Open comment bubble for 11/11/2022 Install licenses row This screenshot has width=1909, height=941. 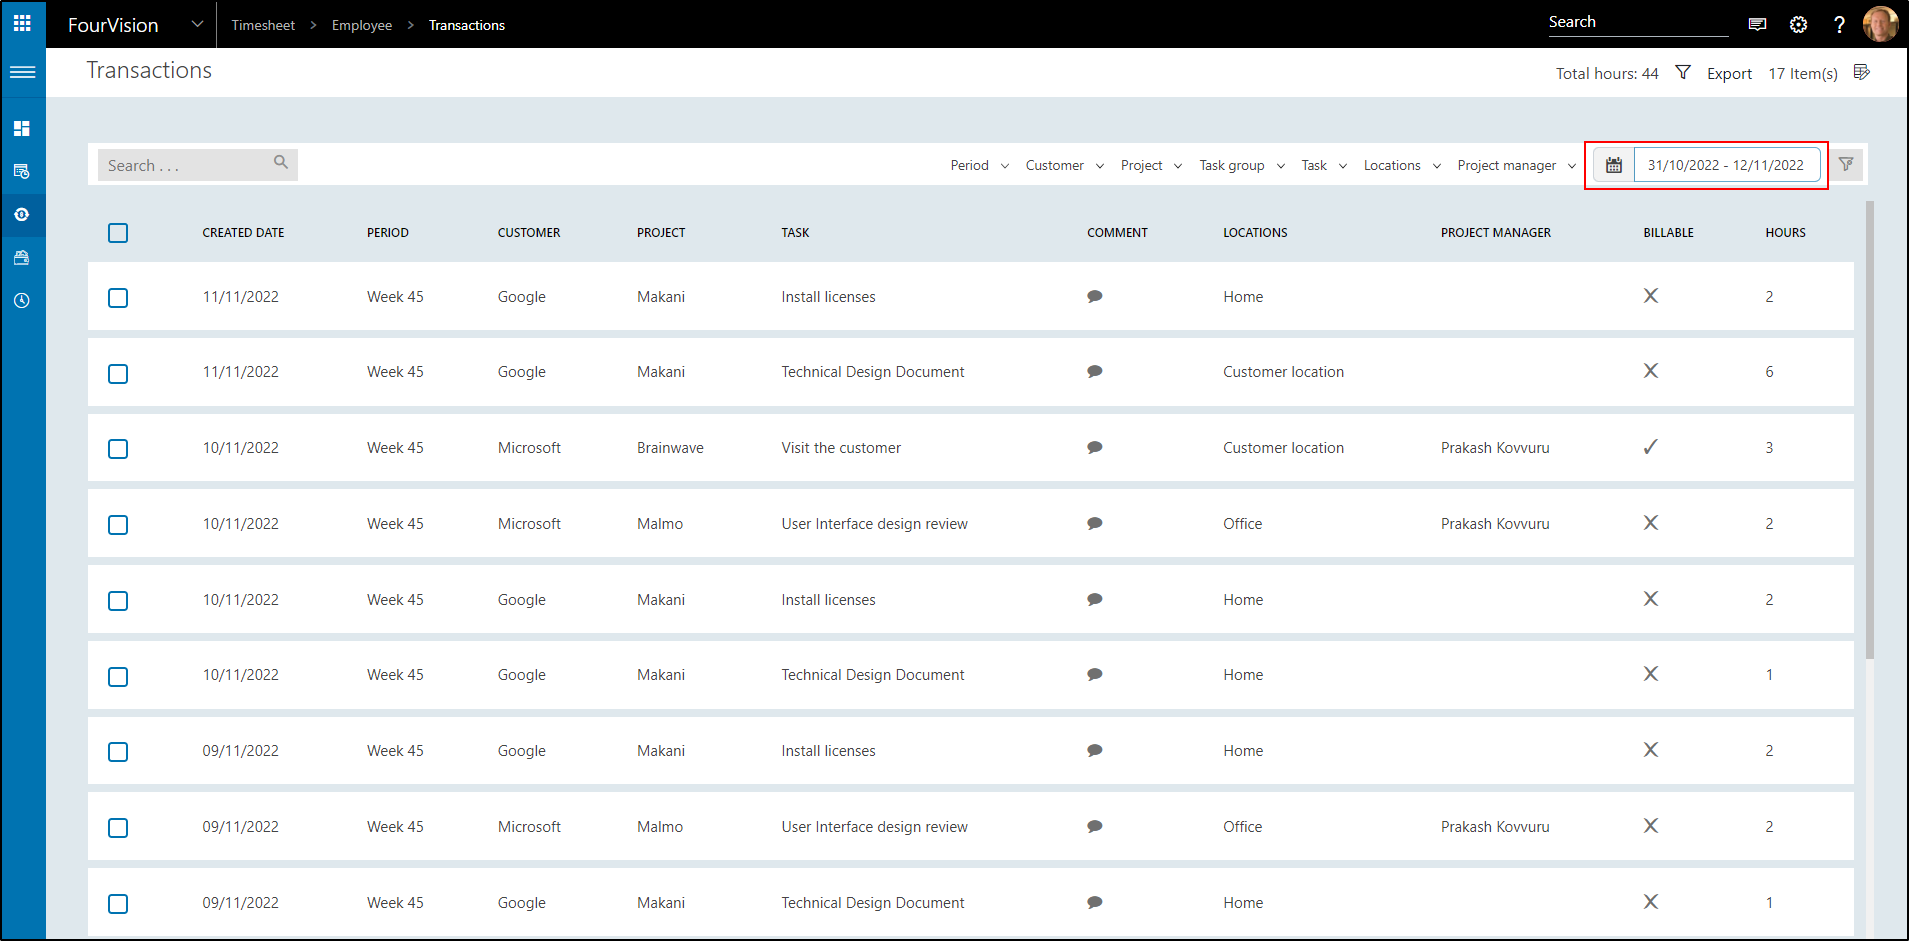1095,296
